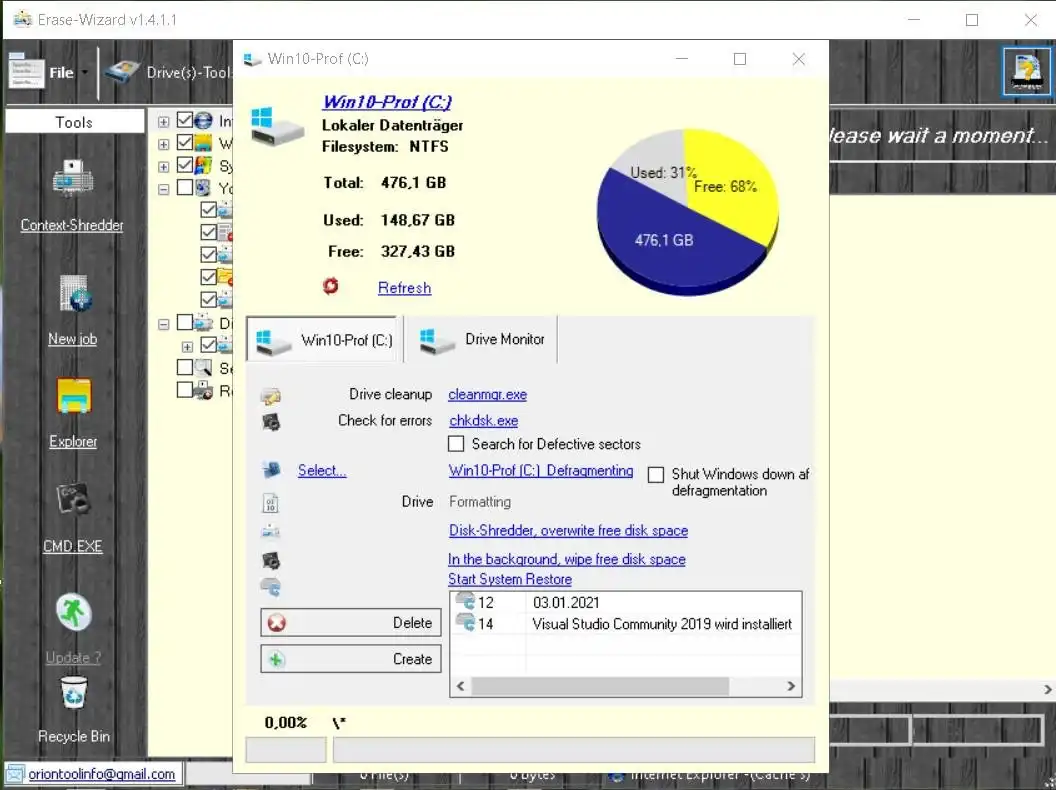Click the red refresh icon beside Refresh
1056x790 pixels.
[x=330, y=286]
